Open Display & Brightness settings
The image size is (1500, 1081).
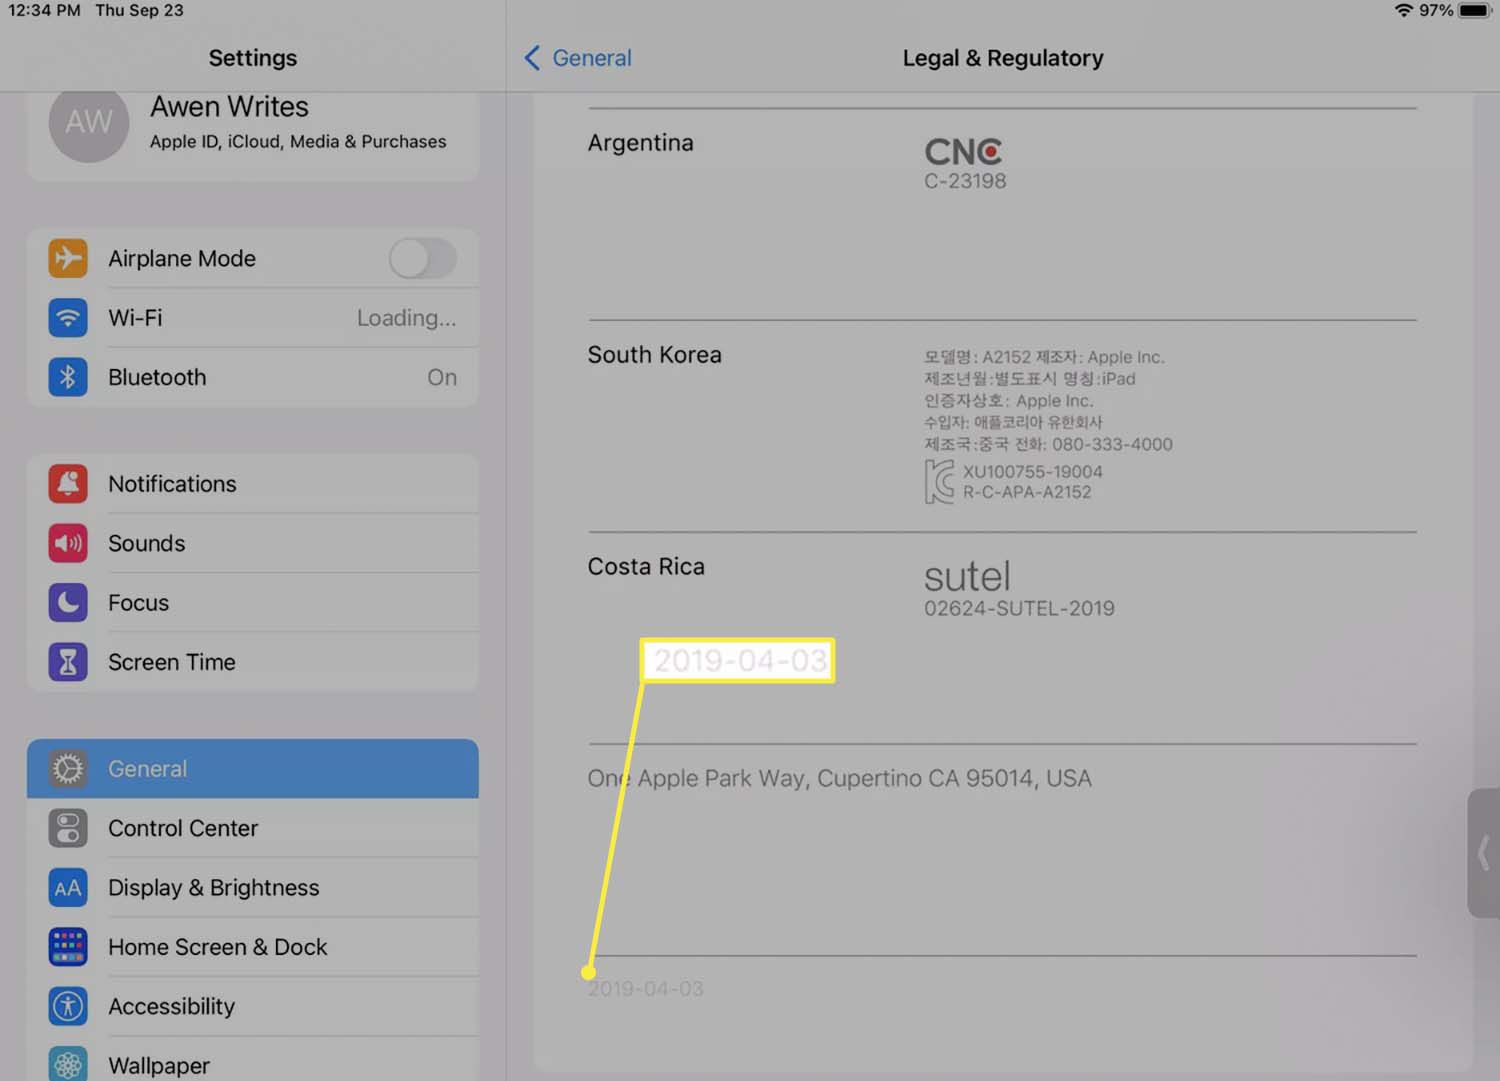click(x=213, y=888)
